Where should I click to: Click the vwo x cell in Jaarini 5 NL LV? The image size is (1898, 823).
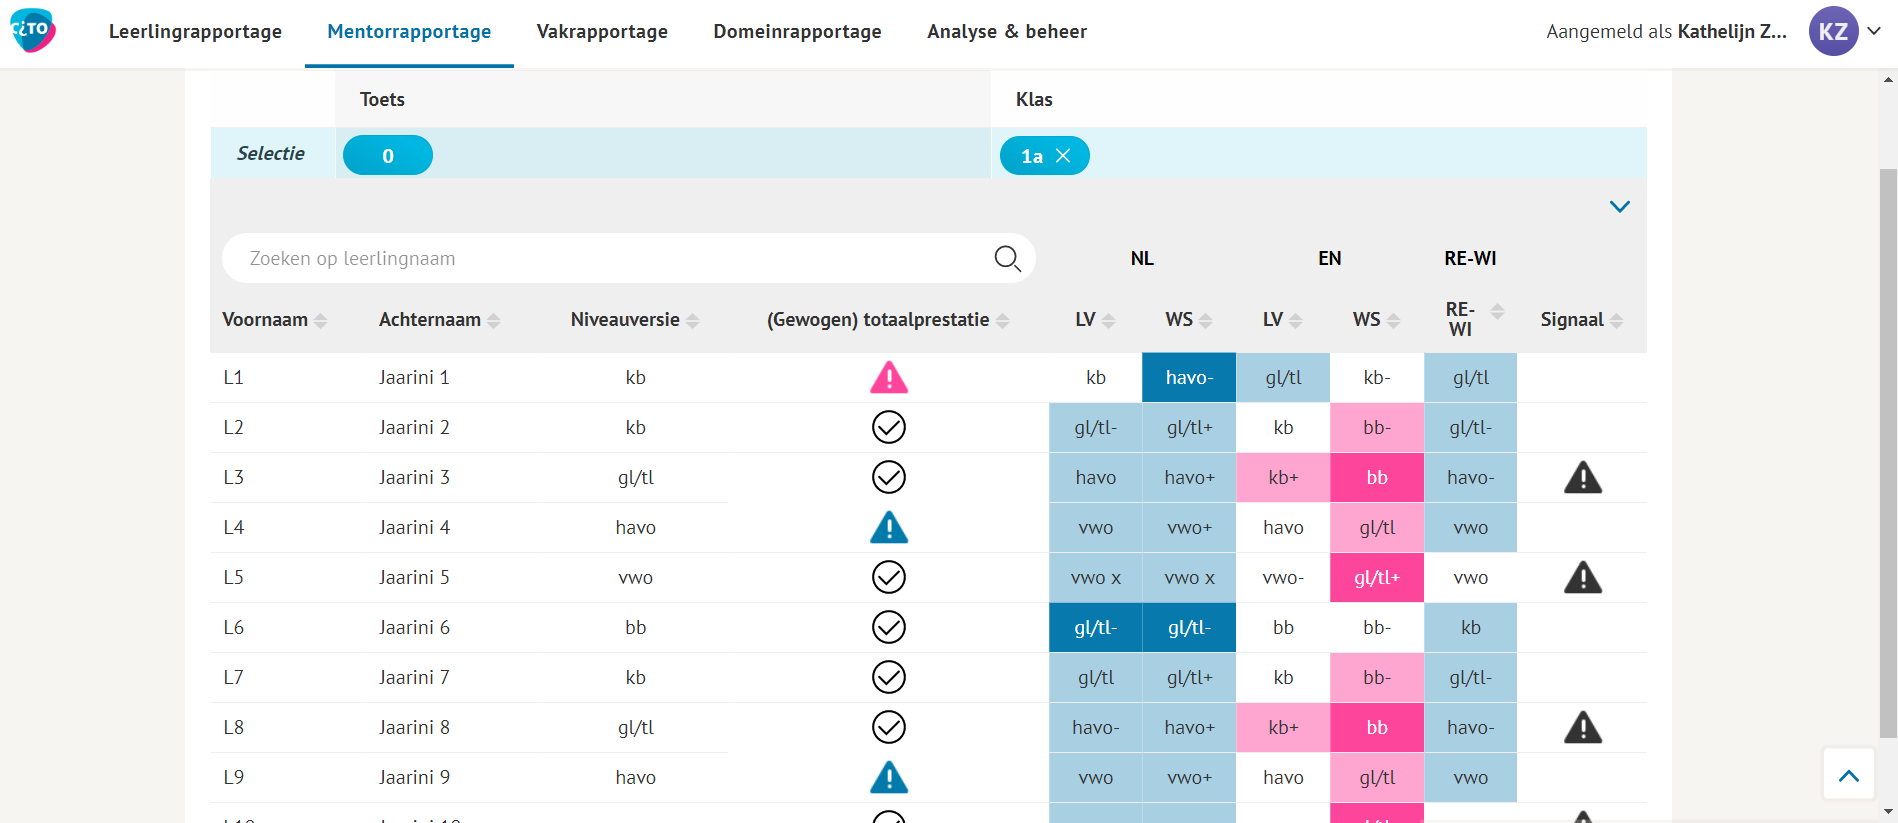tap(1095, 577)
